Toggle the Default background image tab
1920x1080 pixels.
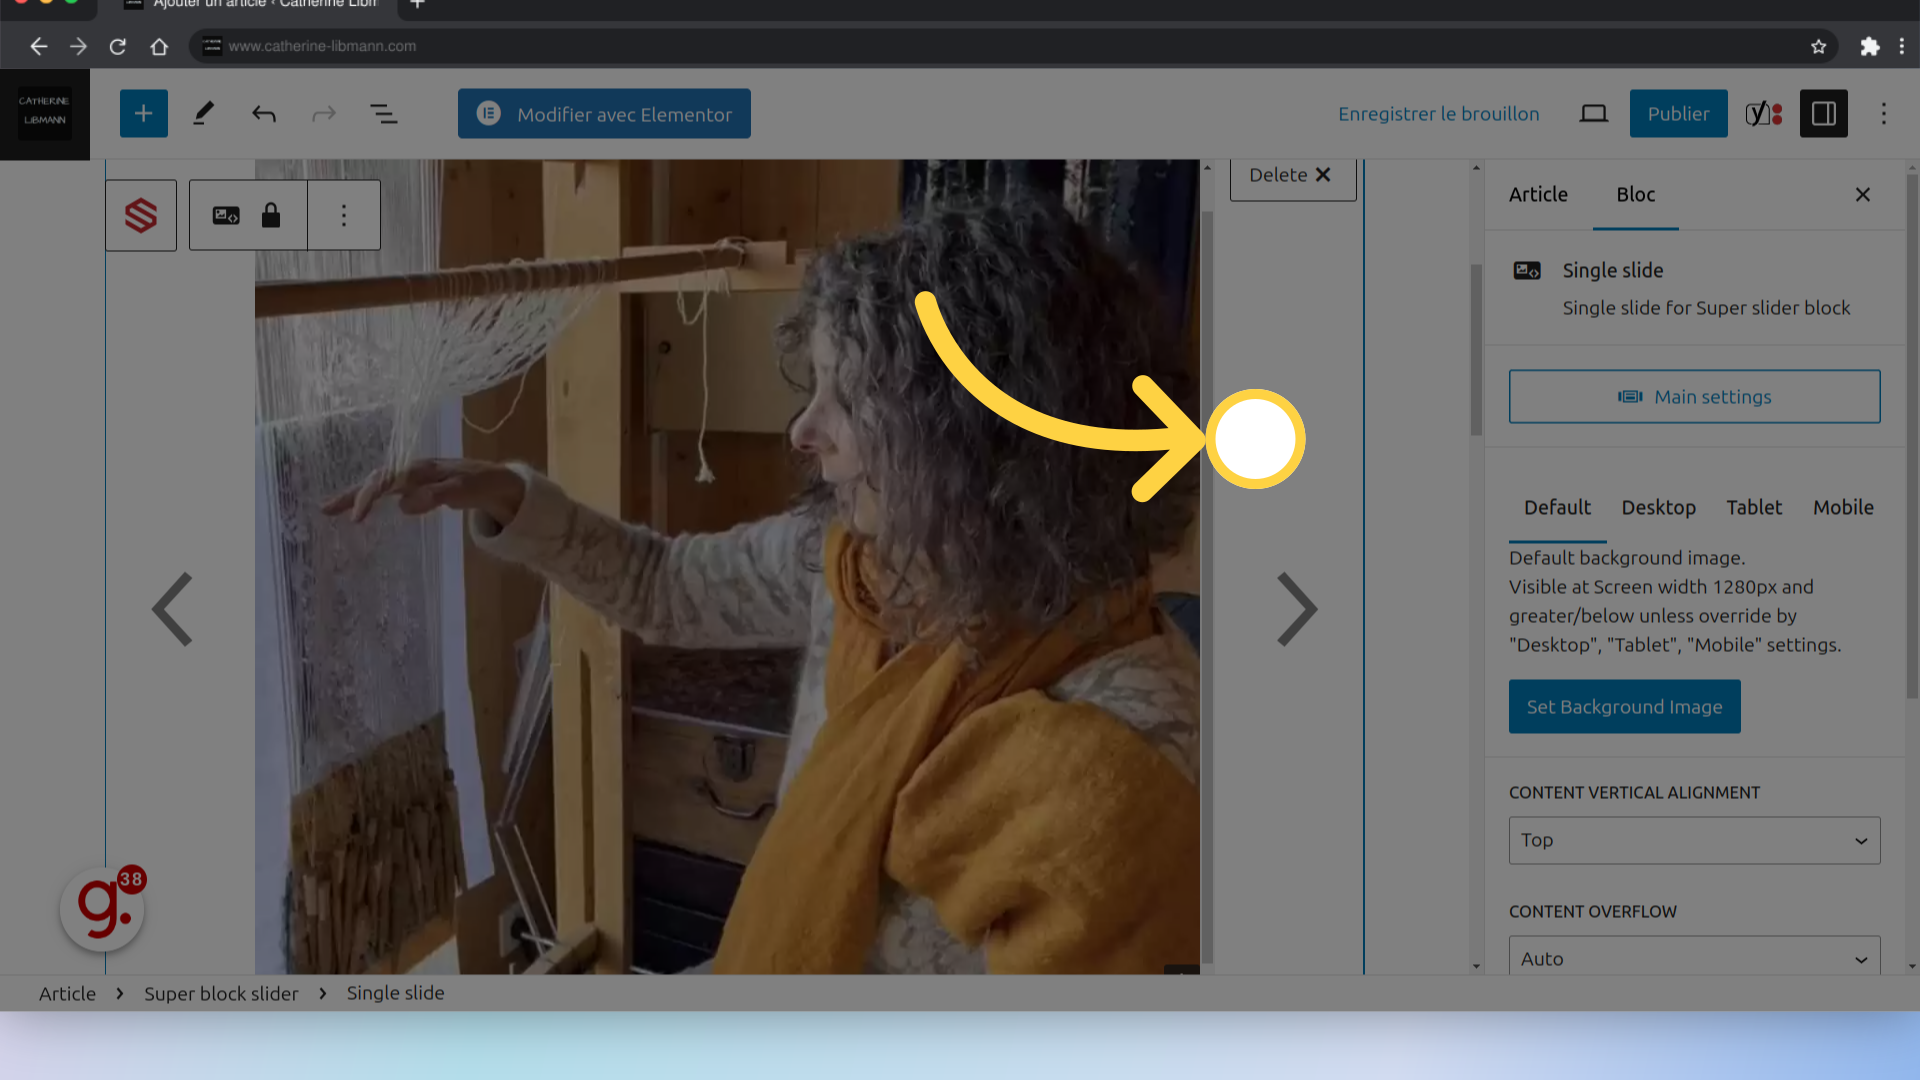1557,508
